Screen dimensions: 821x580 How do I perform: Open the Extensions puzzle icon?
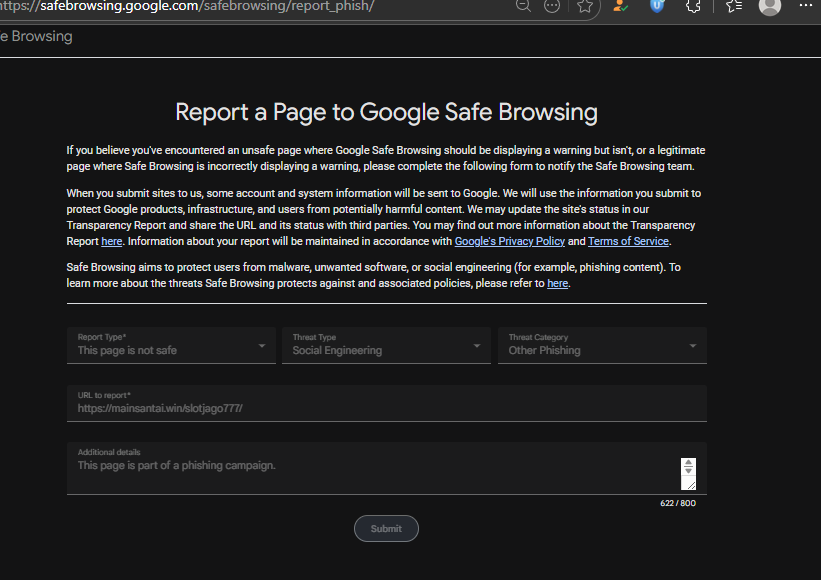click(x=693, y=6)
